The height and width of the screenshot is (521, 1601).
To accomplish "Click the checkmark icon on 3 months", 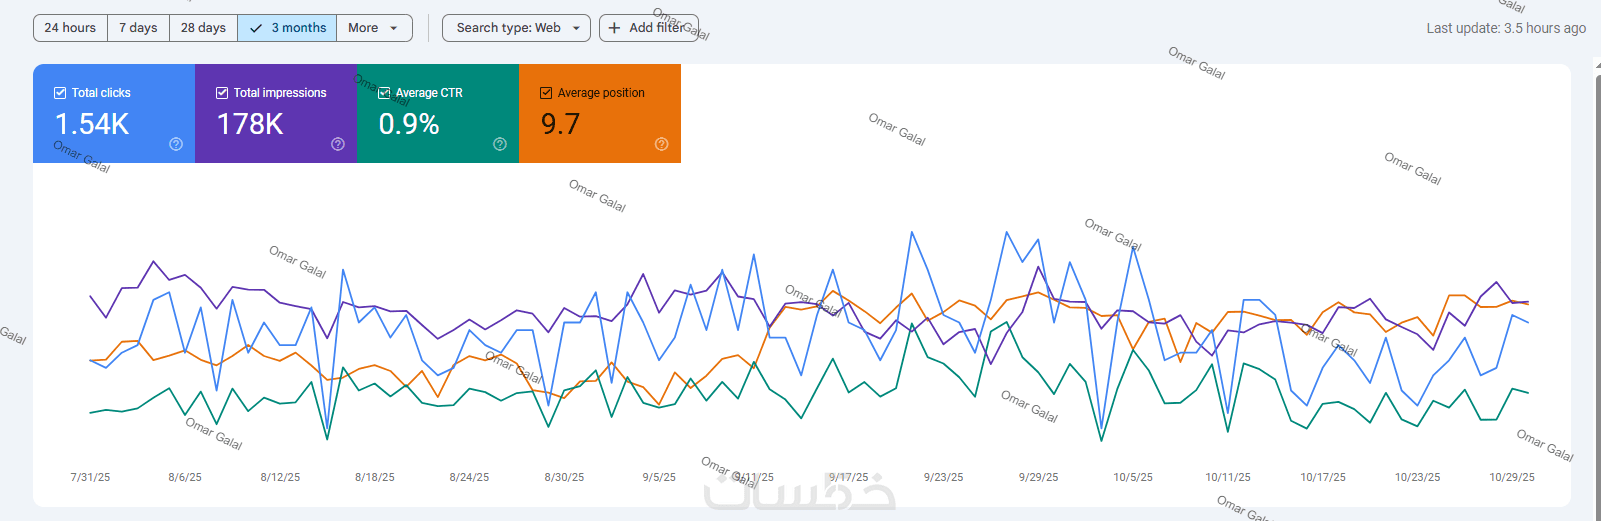I will click(256, 28).
